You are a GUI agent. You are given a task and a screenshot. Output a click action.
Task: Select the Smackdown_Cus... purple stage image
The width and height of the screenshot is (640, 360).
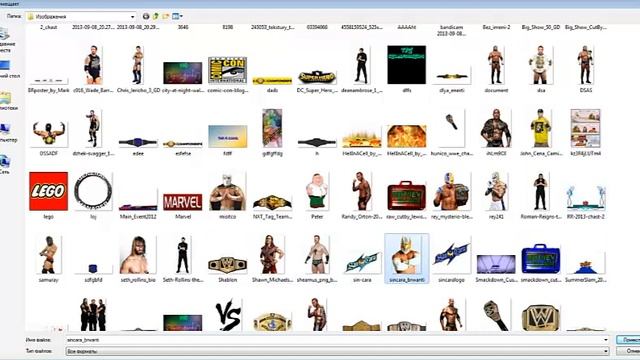[496, 264]
